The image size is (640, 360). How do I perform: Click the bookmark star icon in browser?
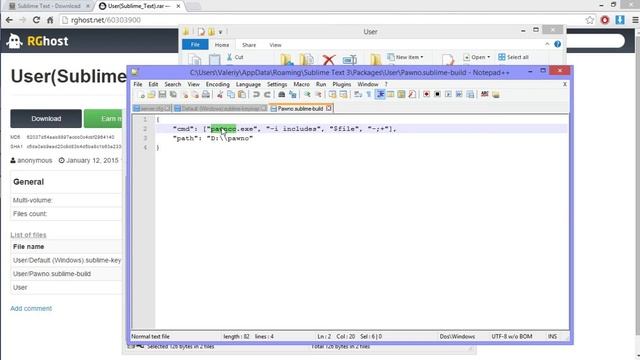point(590,20)
